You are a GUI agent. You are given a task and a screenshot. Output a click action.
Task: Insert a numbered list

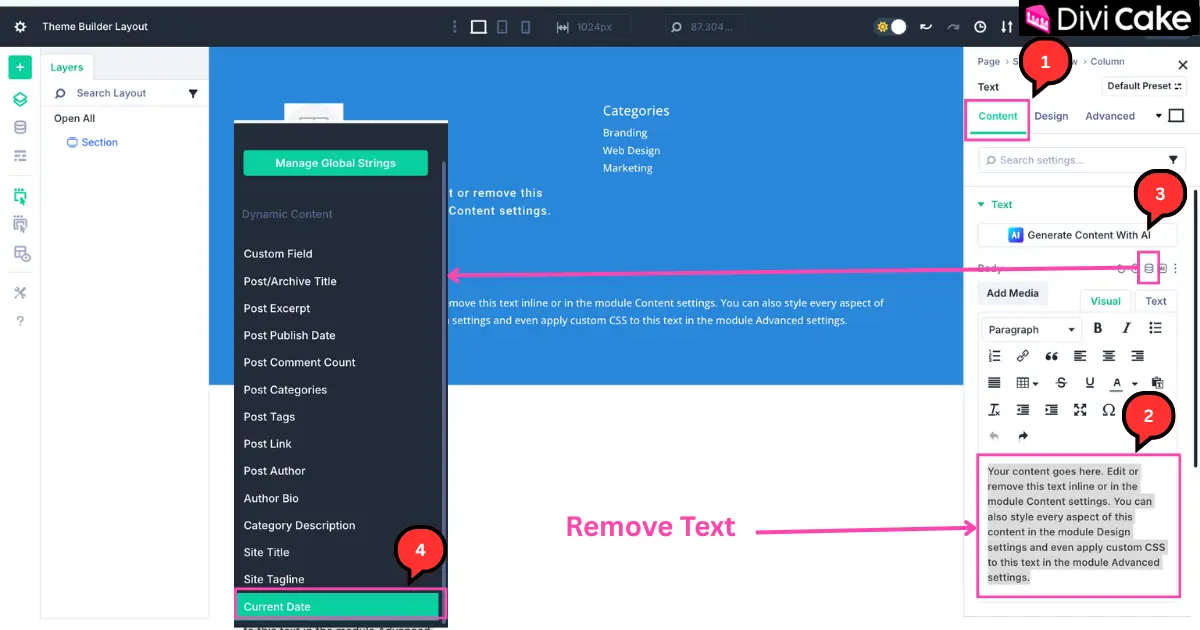pos(994,356)
